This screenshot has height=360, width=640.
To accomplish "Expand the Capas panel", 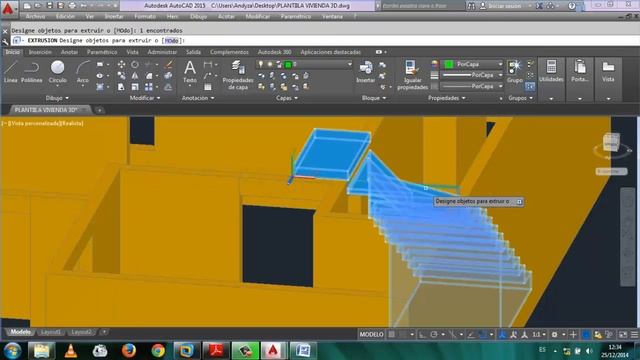I will 287,98.
